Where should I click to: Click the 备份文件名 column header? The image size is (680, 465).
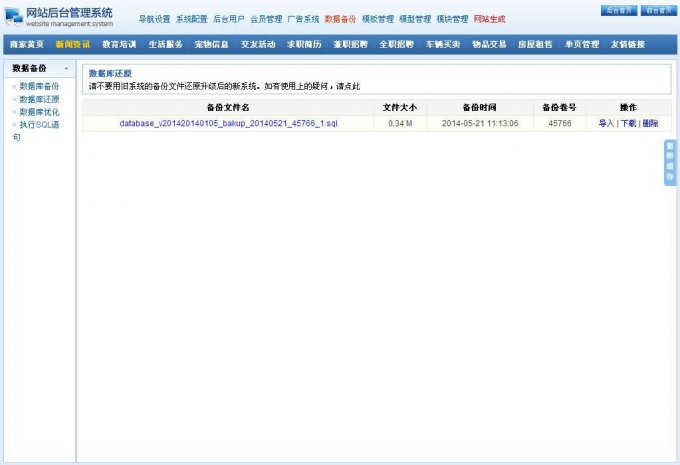(228, 107)
